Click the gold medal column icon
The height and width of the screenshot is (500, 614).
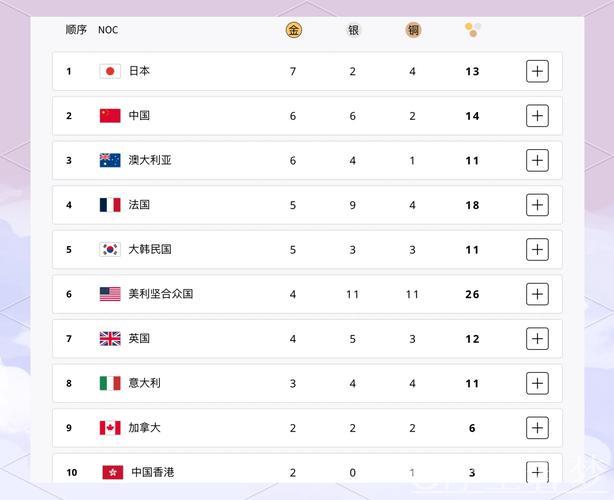click(293, 30)
